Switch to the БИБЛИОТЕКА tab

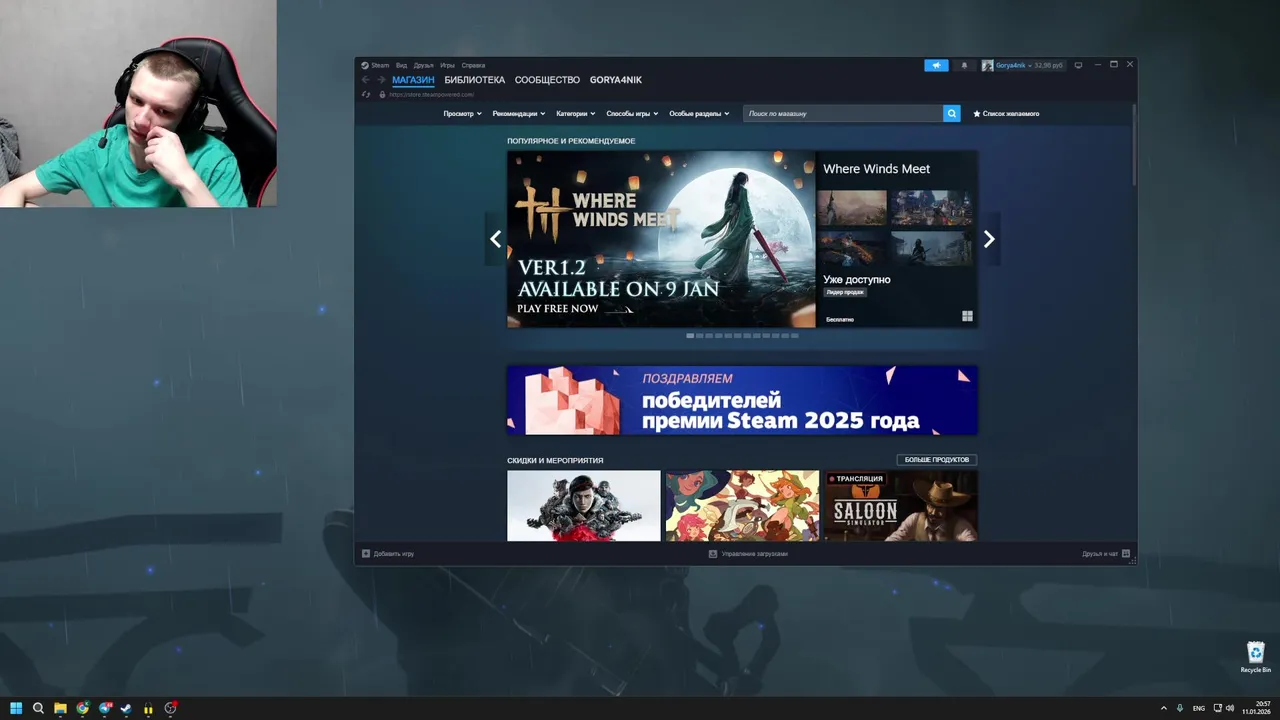click(475, 80)
